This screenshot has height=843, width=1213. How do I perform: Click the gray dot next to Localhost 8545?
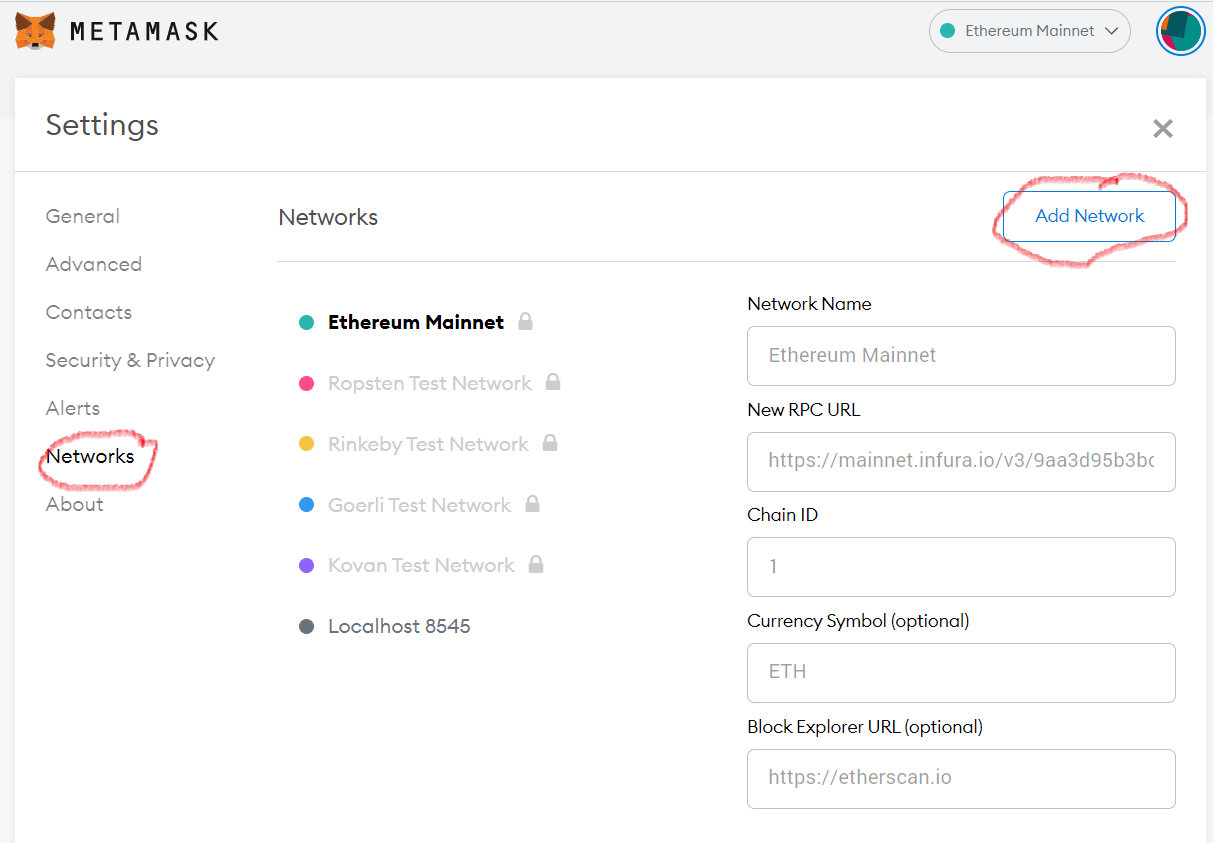tap(307, 626)
